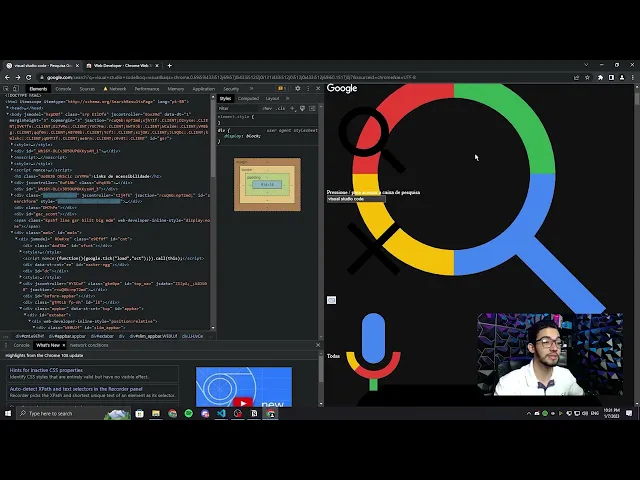Open Auto-detect XPath and text selectors link
This screenshot has height=480, width=640.
coord(76,389)
